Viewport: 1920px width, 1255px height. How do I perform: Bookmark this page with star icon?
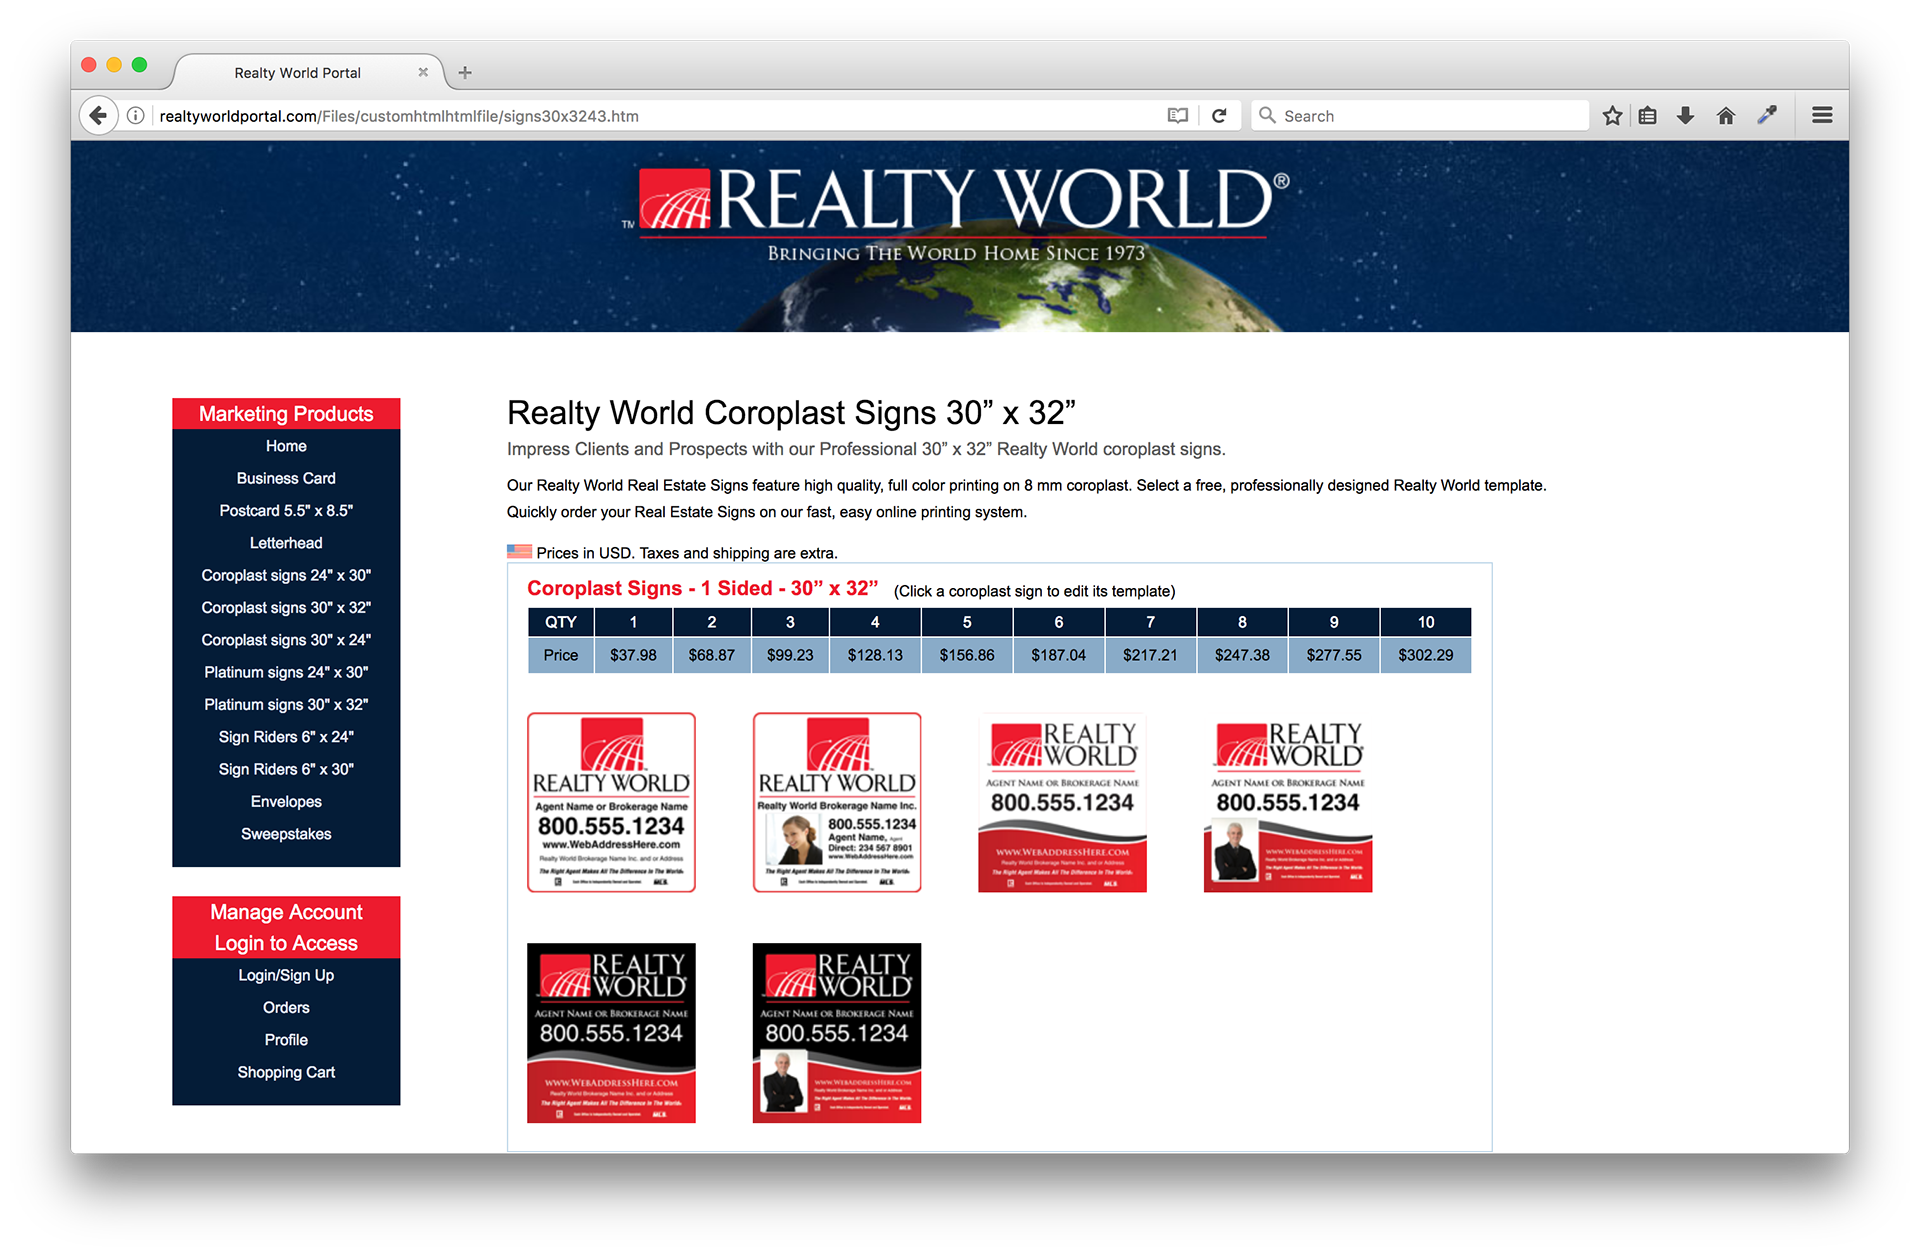click(x=1612, y=116)
